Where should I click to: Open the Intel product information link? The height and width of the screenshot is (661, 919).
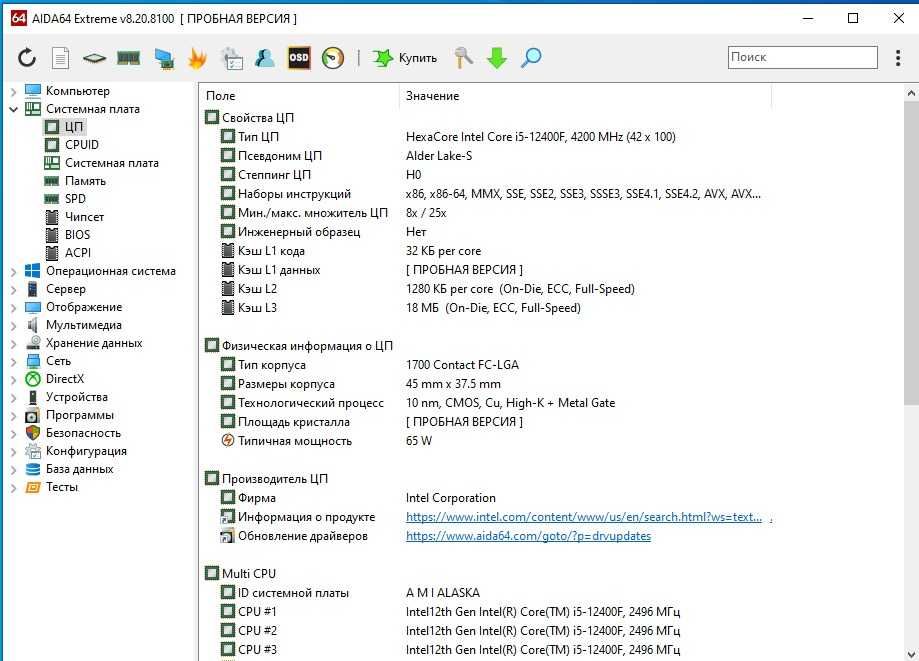pyautogui.click(x=584, y=517)
